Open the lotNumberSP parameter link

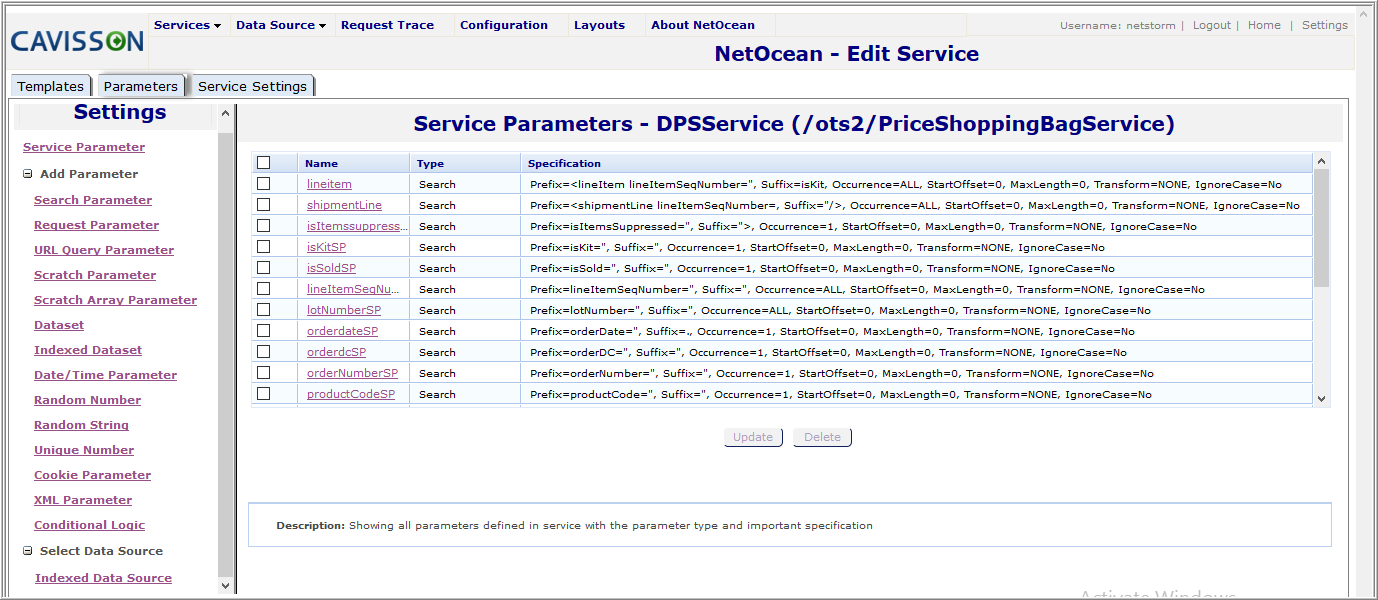[344, 310]
